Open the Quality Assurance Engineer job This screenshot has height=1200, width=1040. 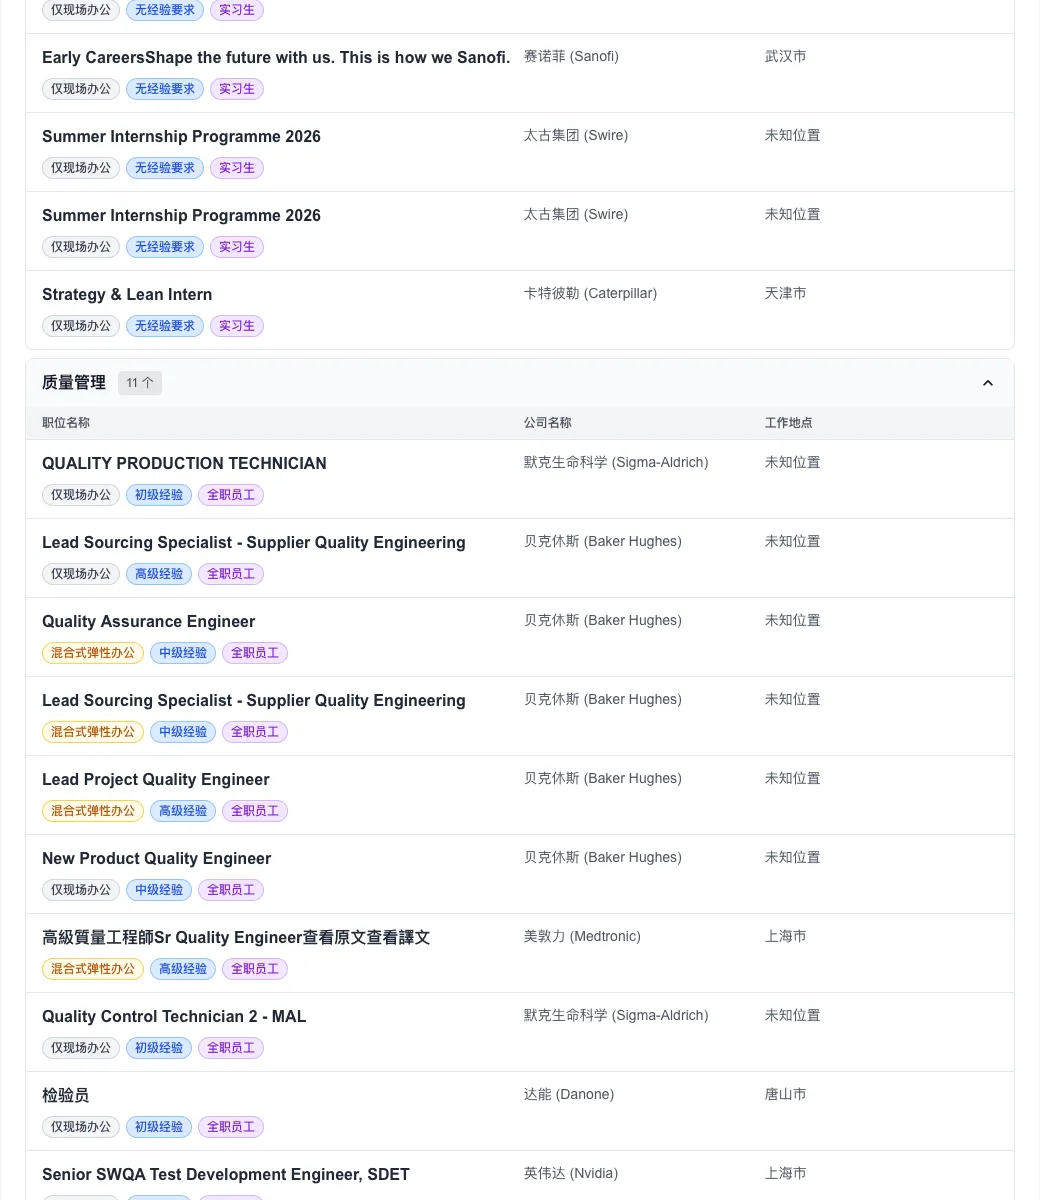click(148, 622)
